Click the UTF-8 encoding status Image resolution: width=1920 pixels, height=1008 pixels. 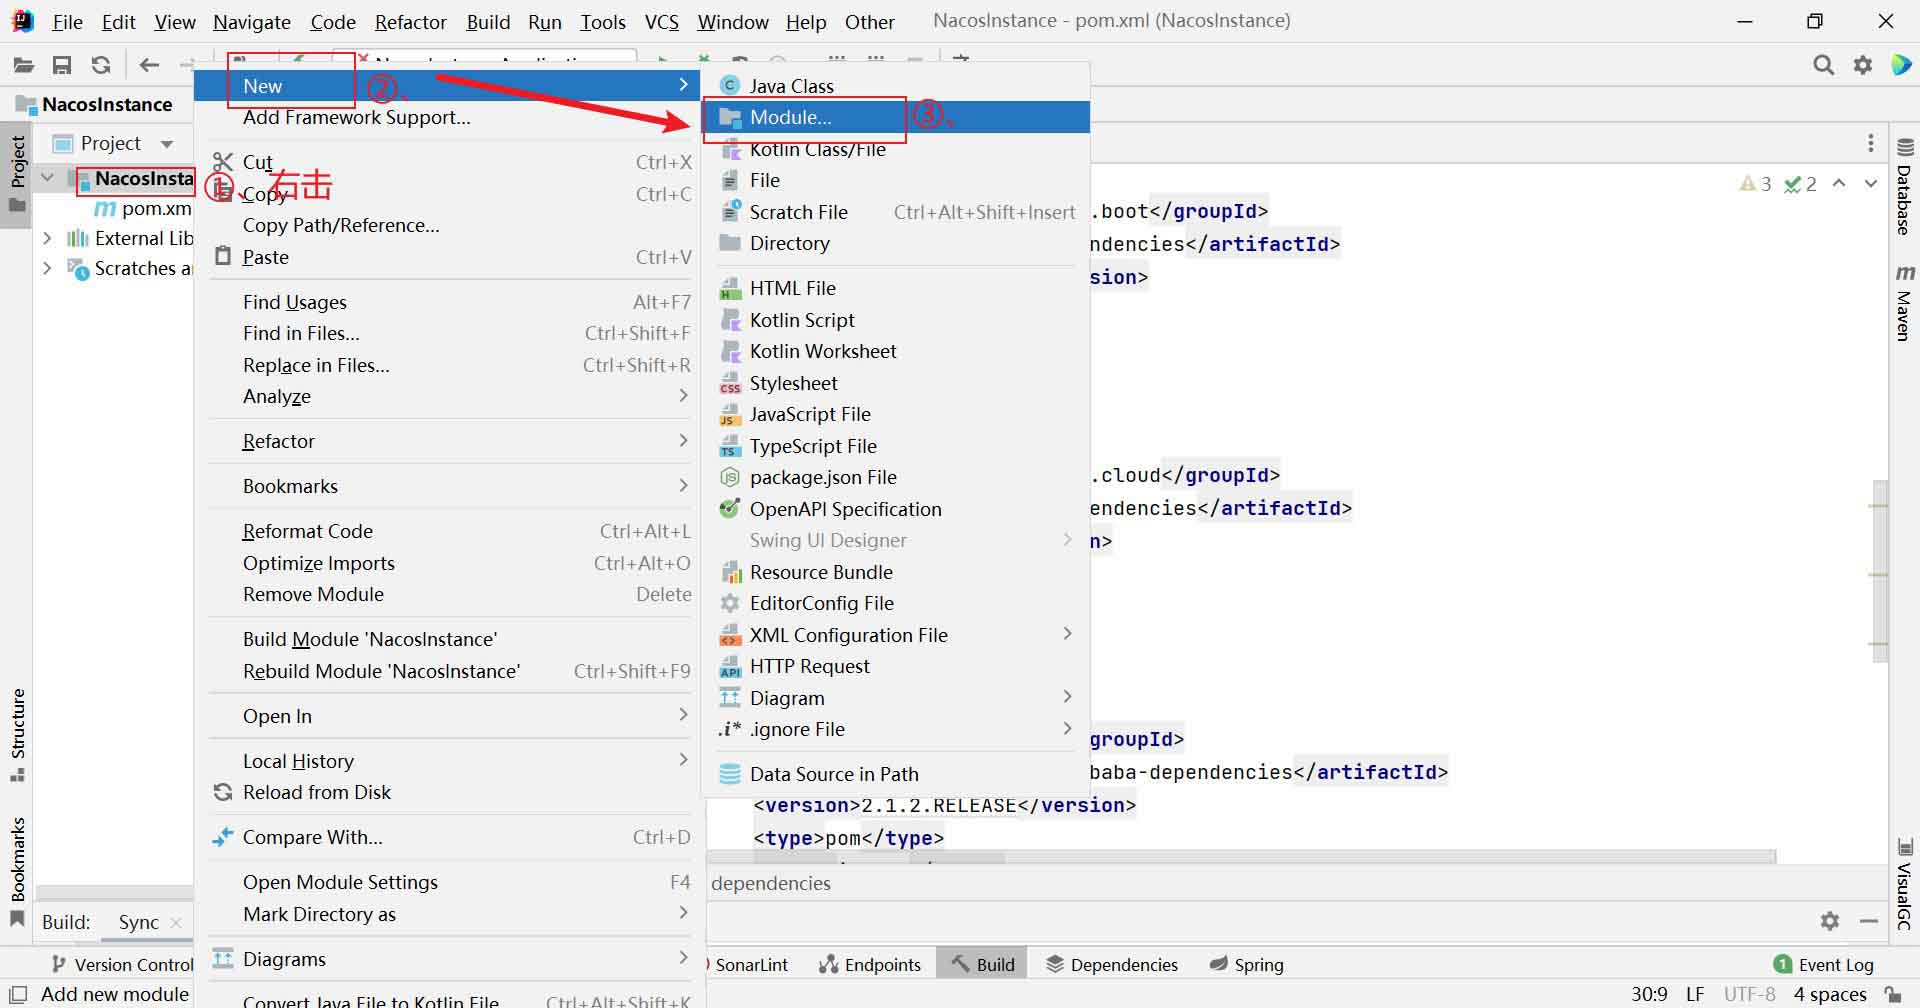(1750, 994)
